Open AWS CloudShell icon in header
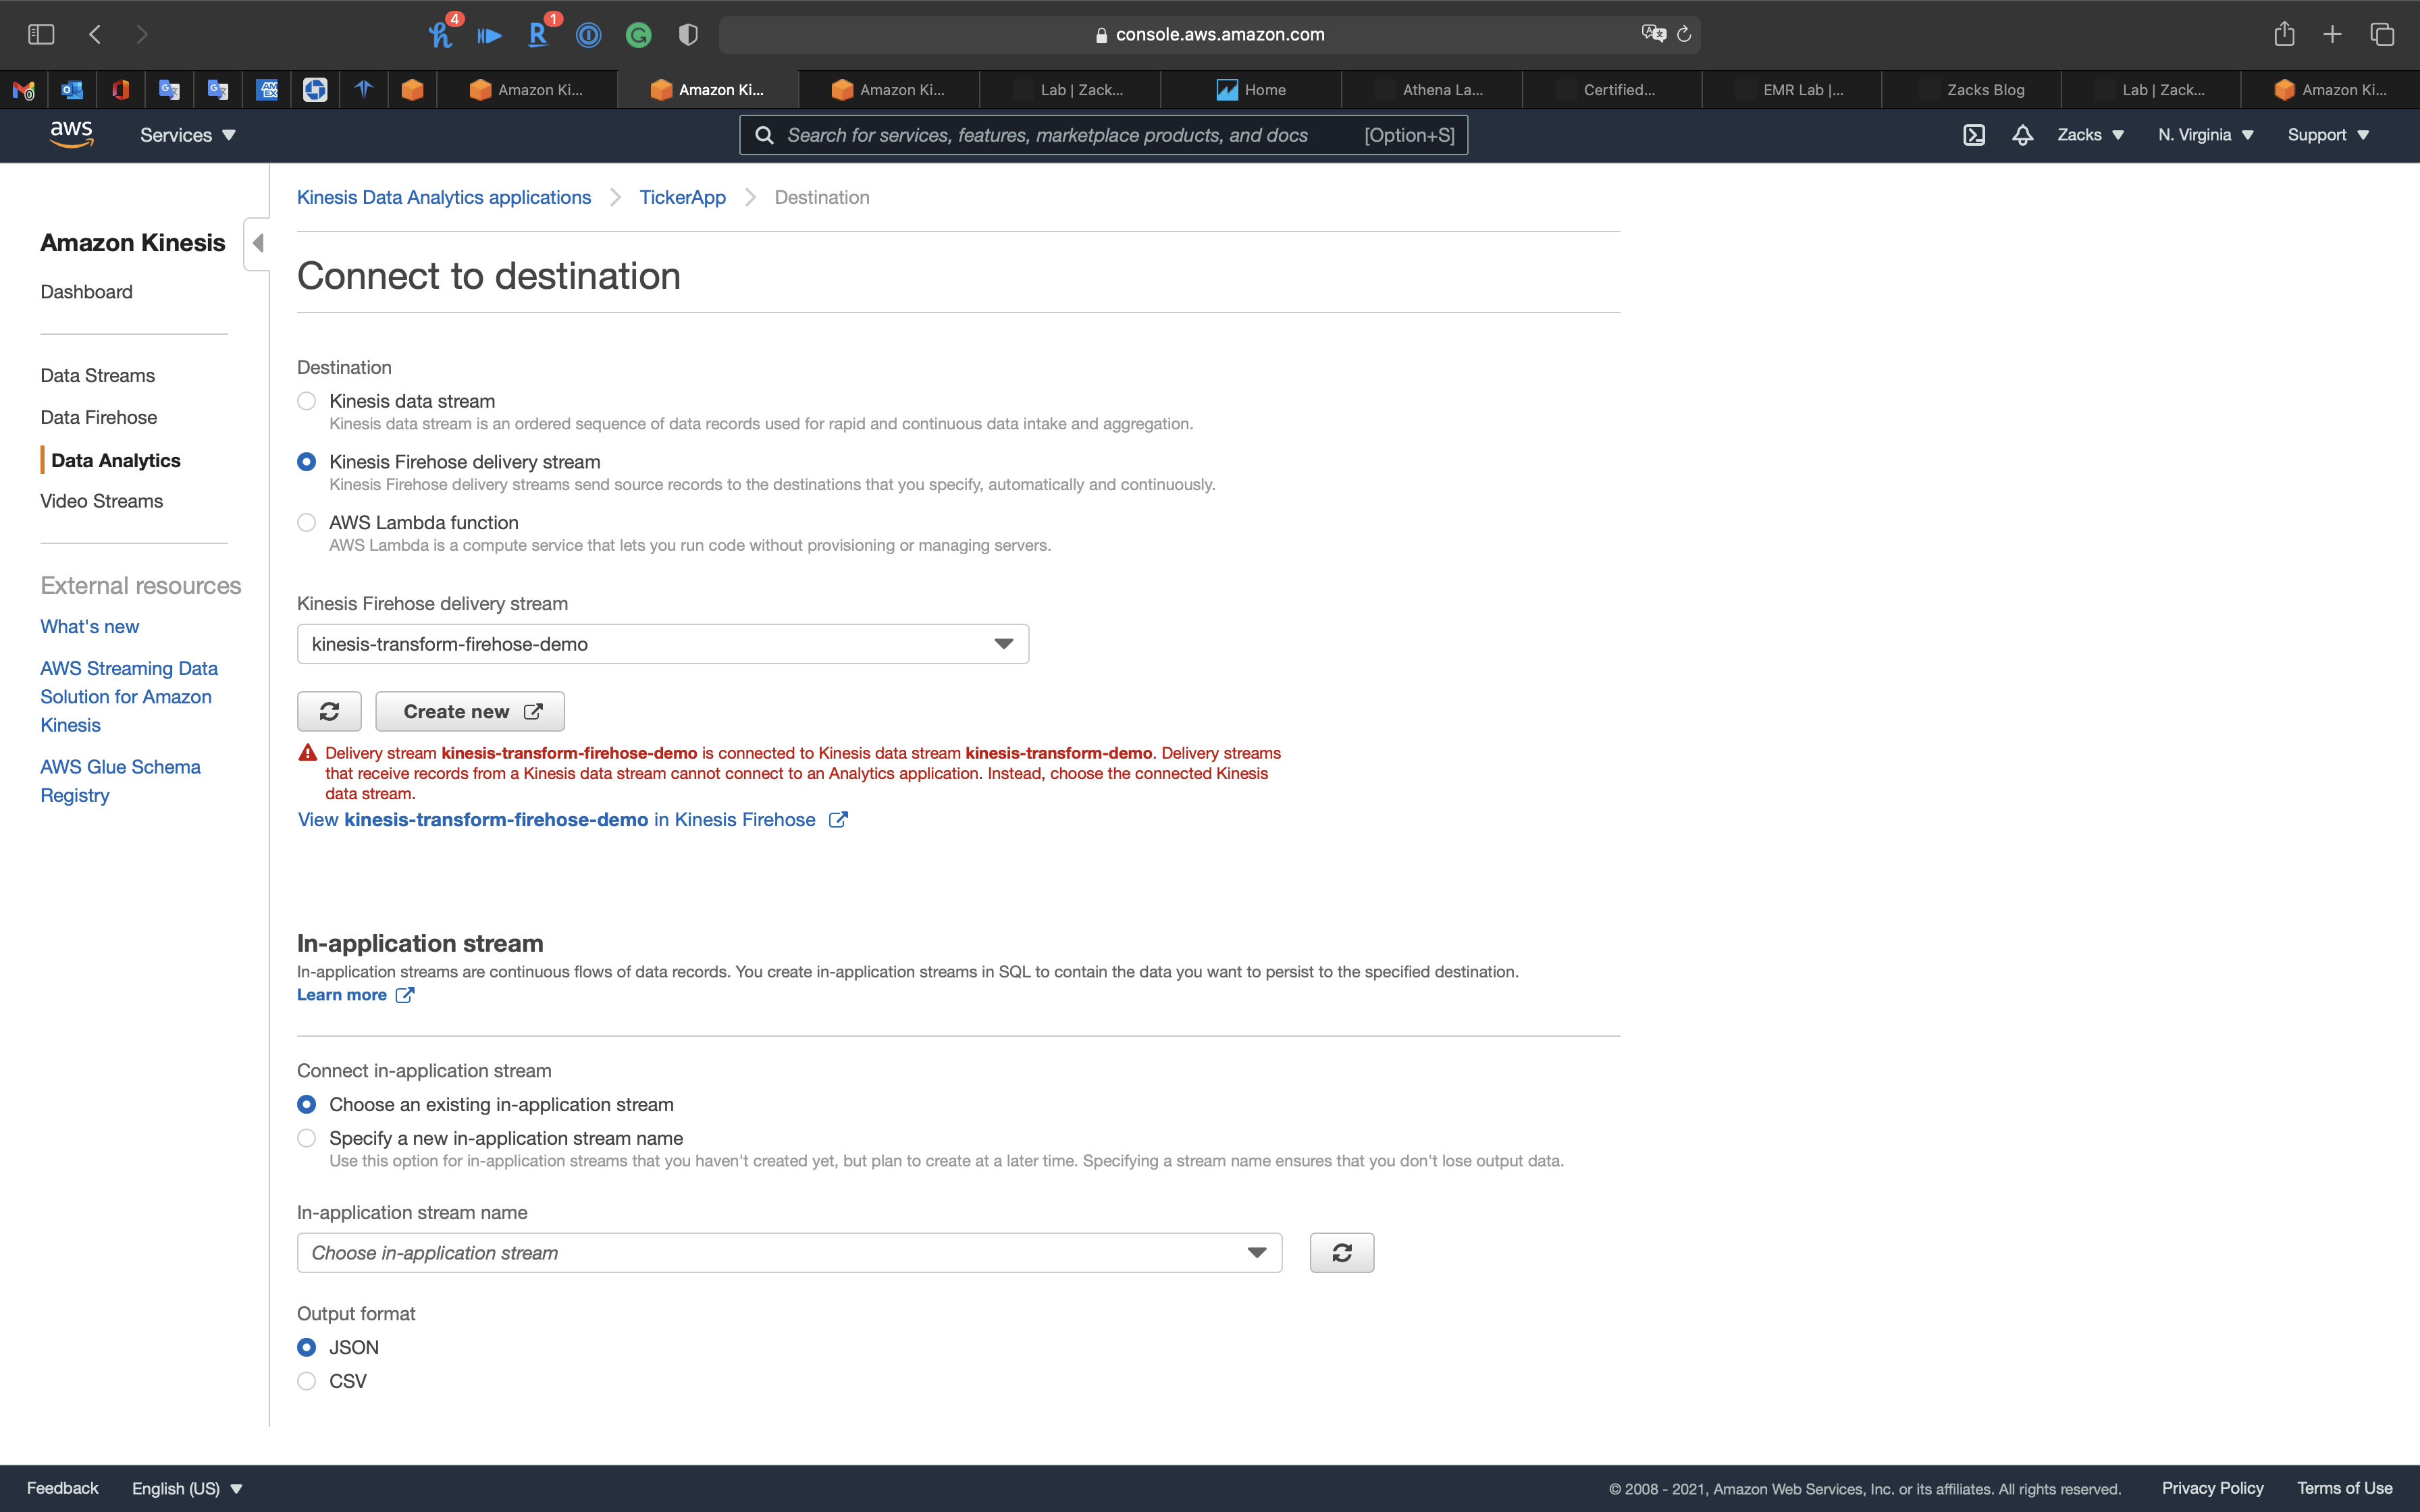The image size is (2420, 1512). (x=1973, y=135)
